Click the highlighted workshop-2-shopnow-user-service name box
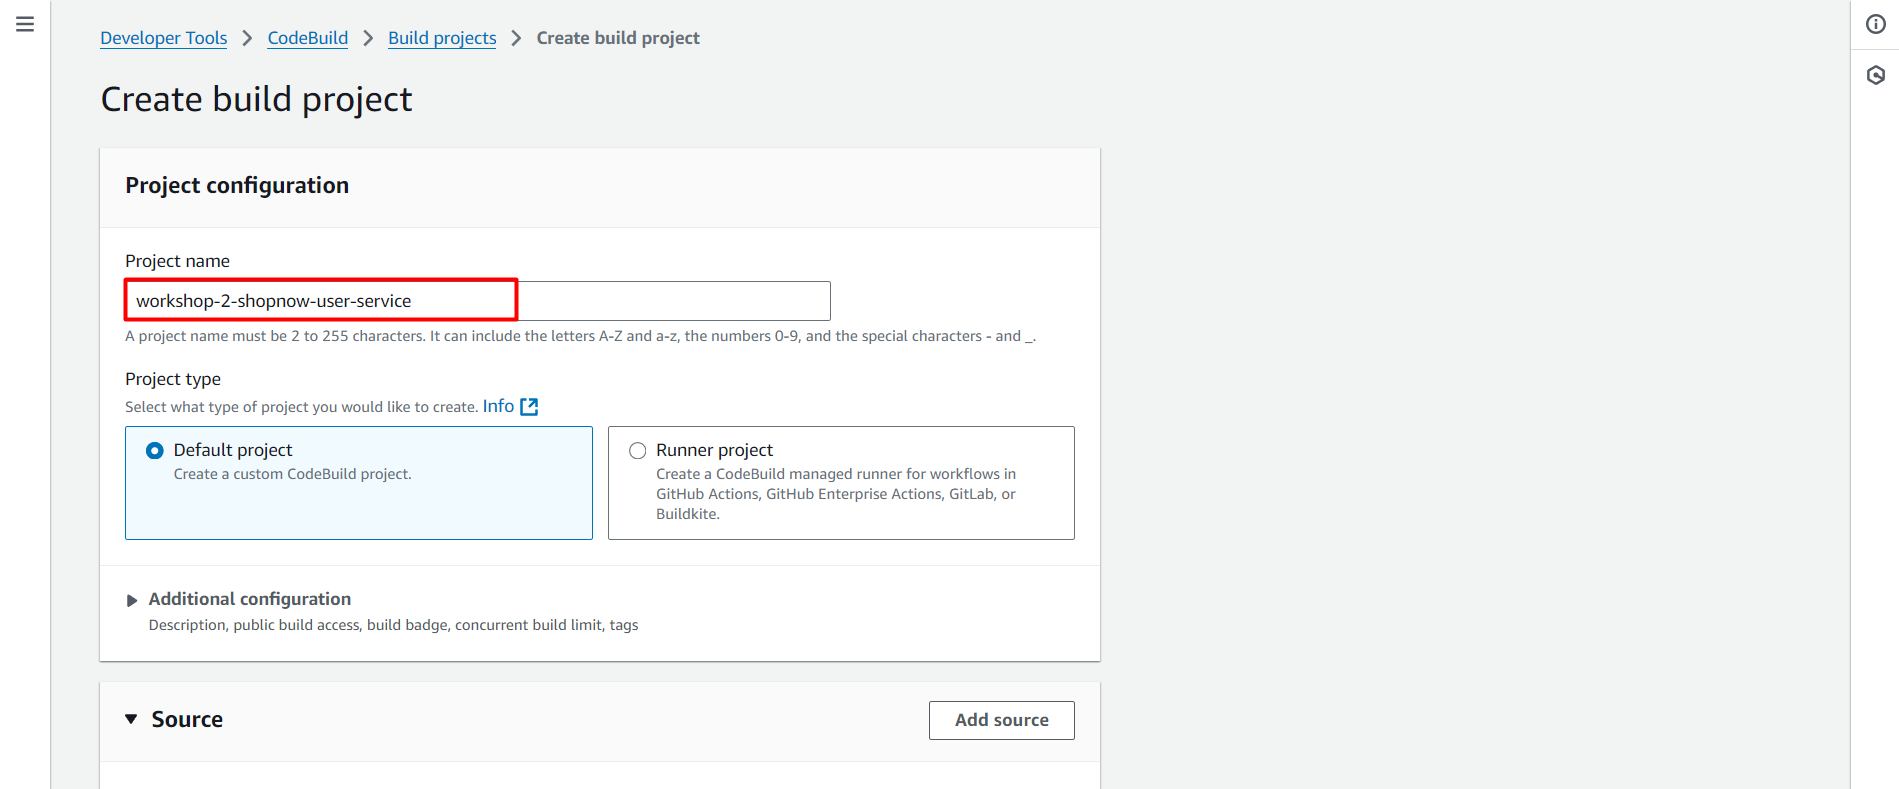Screen dimensions: 1899x789 pyautogui.click(x=319, y=300)
